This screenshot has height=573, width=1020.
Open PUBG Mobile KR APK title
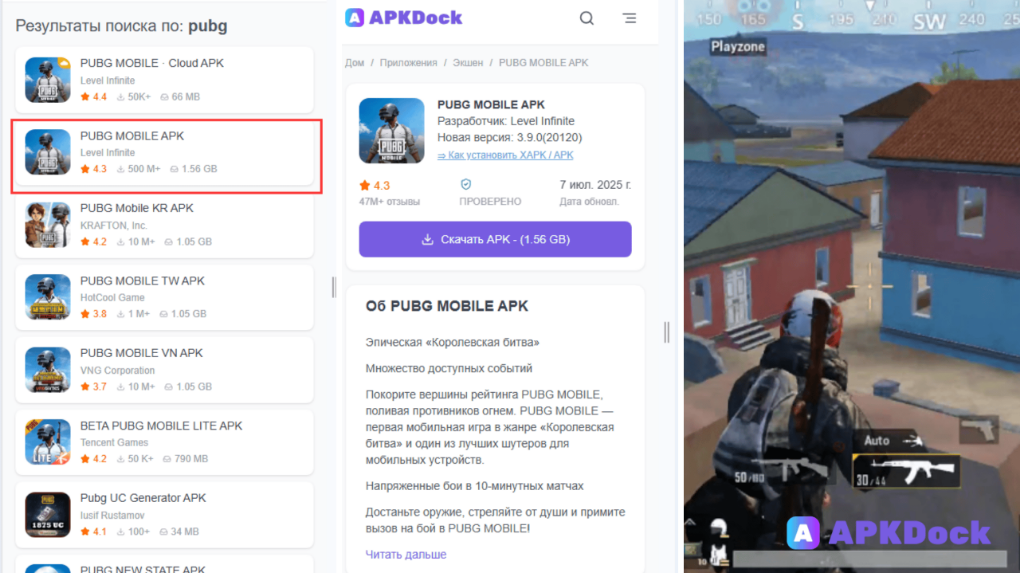pos(137,208)
